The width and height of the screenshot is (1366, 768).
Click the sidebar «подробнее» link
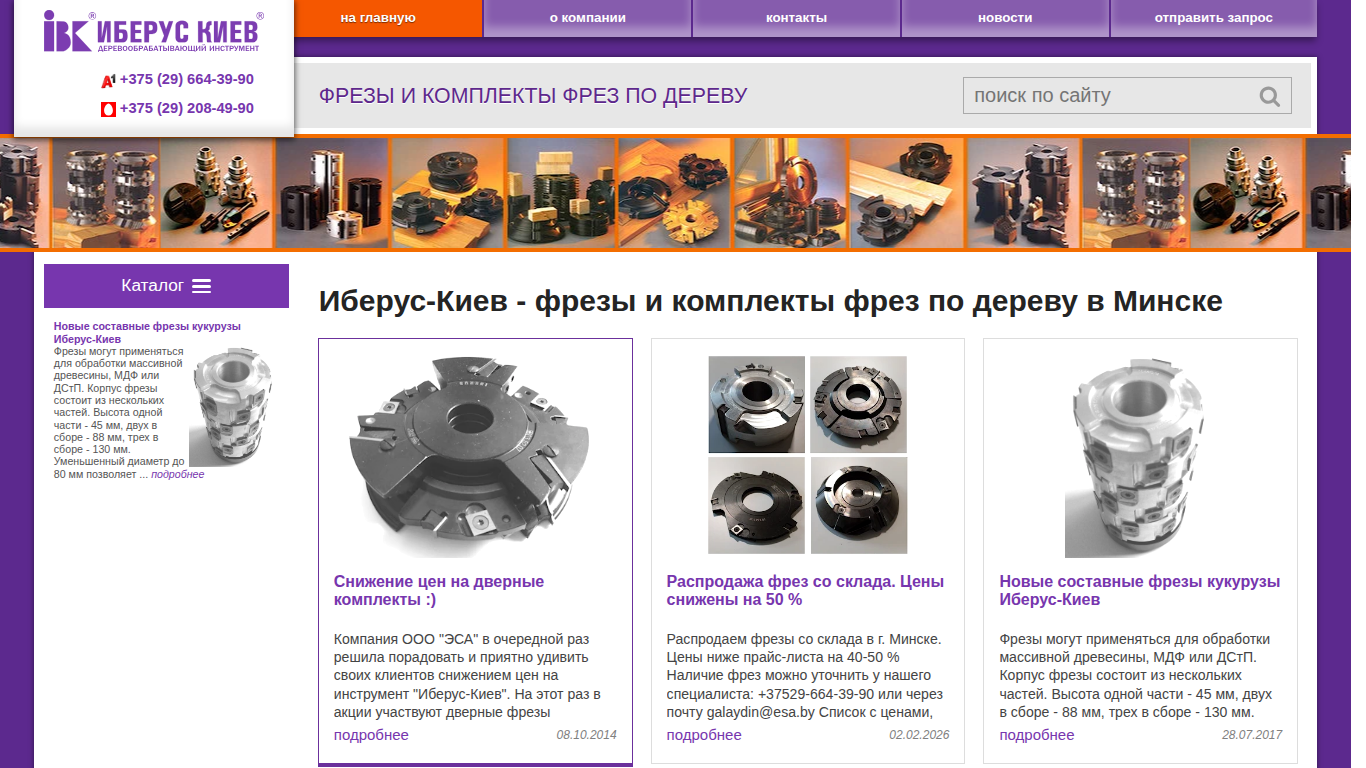tap(178, 474)
